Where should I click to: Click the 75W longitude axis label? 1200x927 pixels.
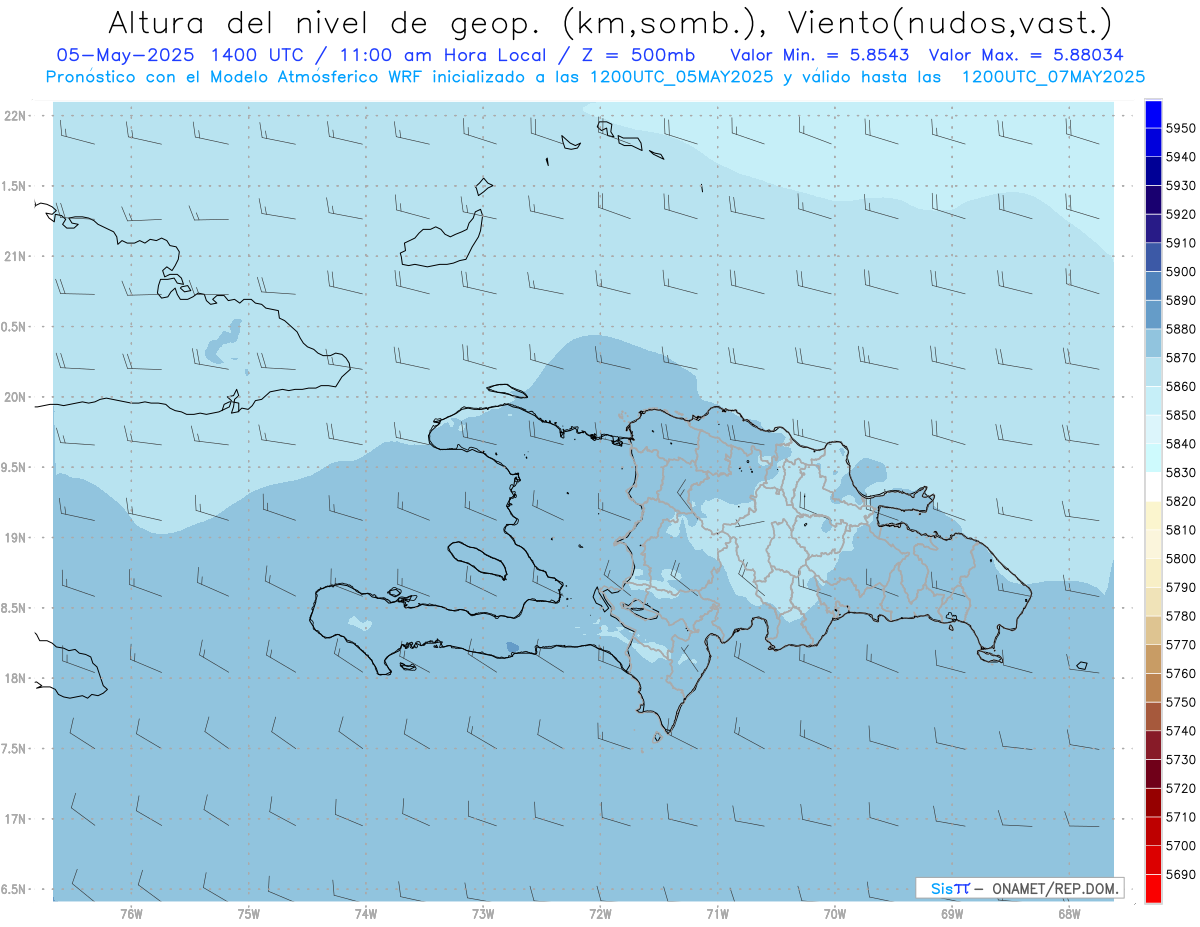pos(248,914)
